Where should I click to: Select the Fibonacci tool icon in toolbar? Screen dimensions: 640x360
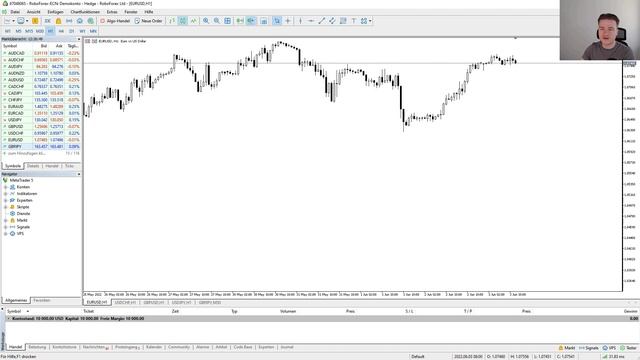click(x=343, y=21)
